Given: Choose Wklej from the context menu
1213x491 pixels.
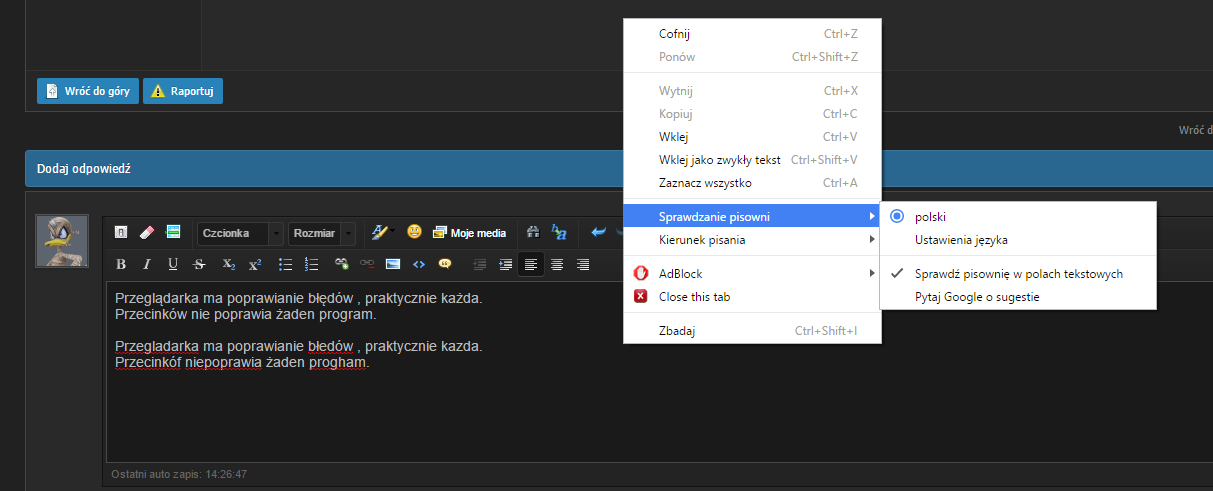Looking at the screenshot, I should (752, 136).
